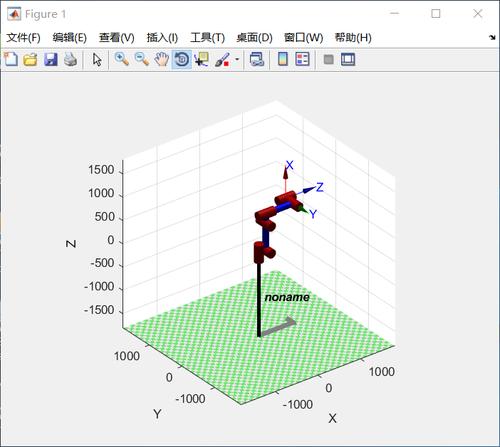The height and width of the screenshot is (447, 500).
Task: Open the 文件(F) menu
Action: pos(23,38)
